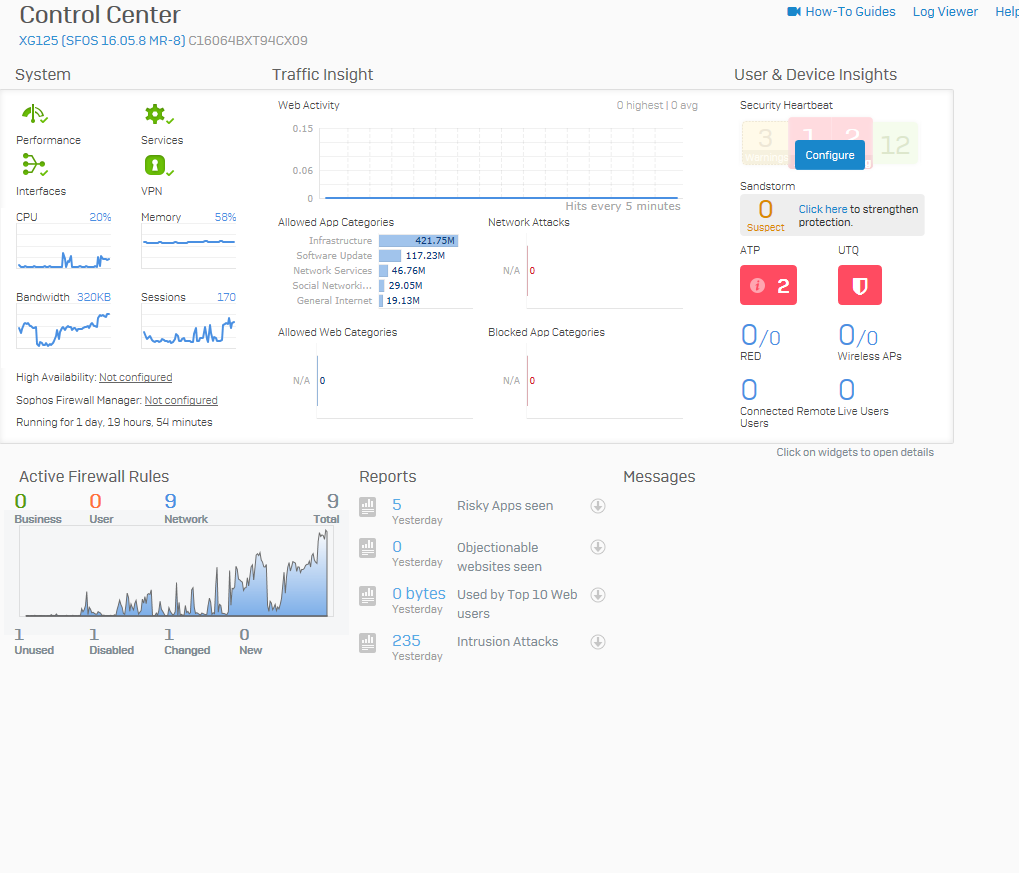The width and height of the screenshot is (1019, 873).
Task: Click the General Internet bar showing 19.13M
Action: pos(381,300)
